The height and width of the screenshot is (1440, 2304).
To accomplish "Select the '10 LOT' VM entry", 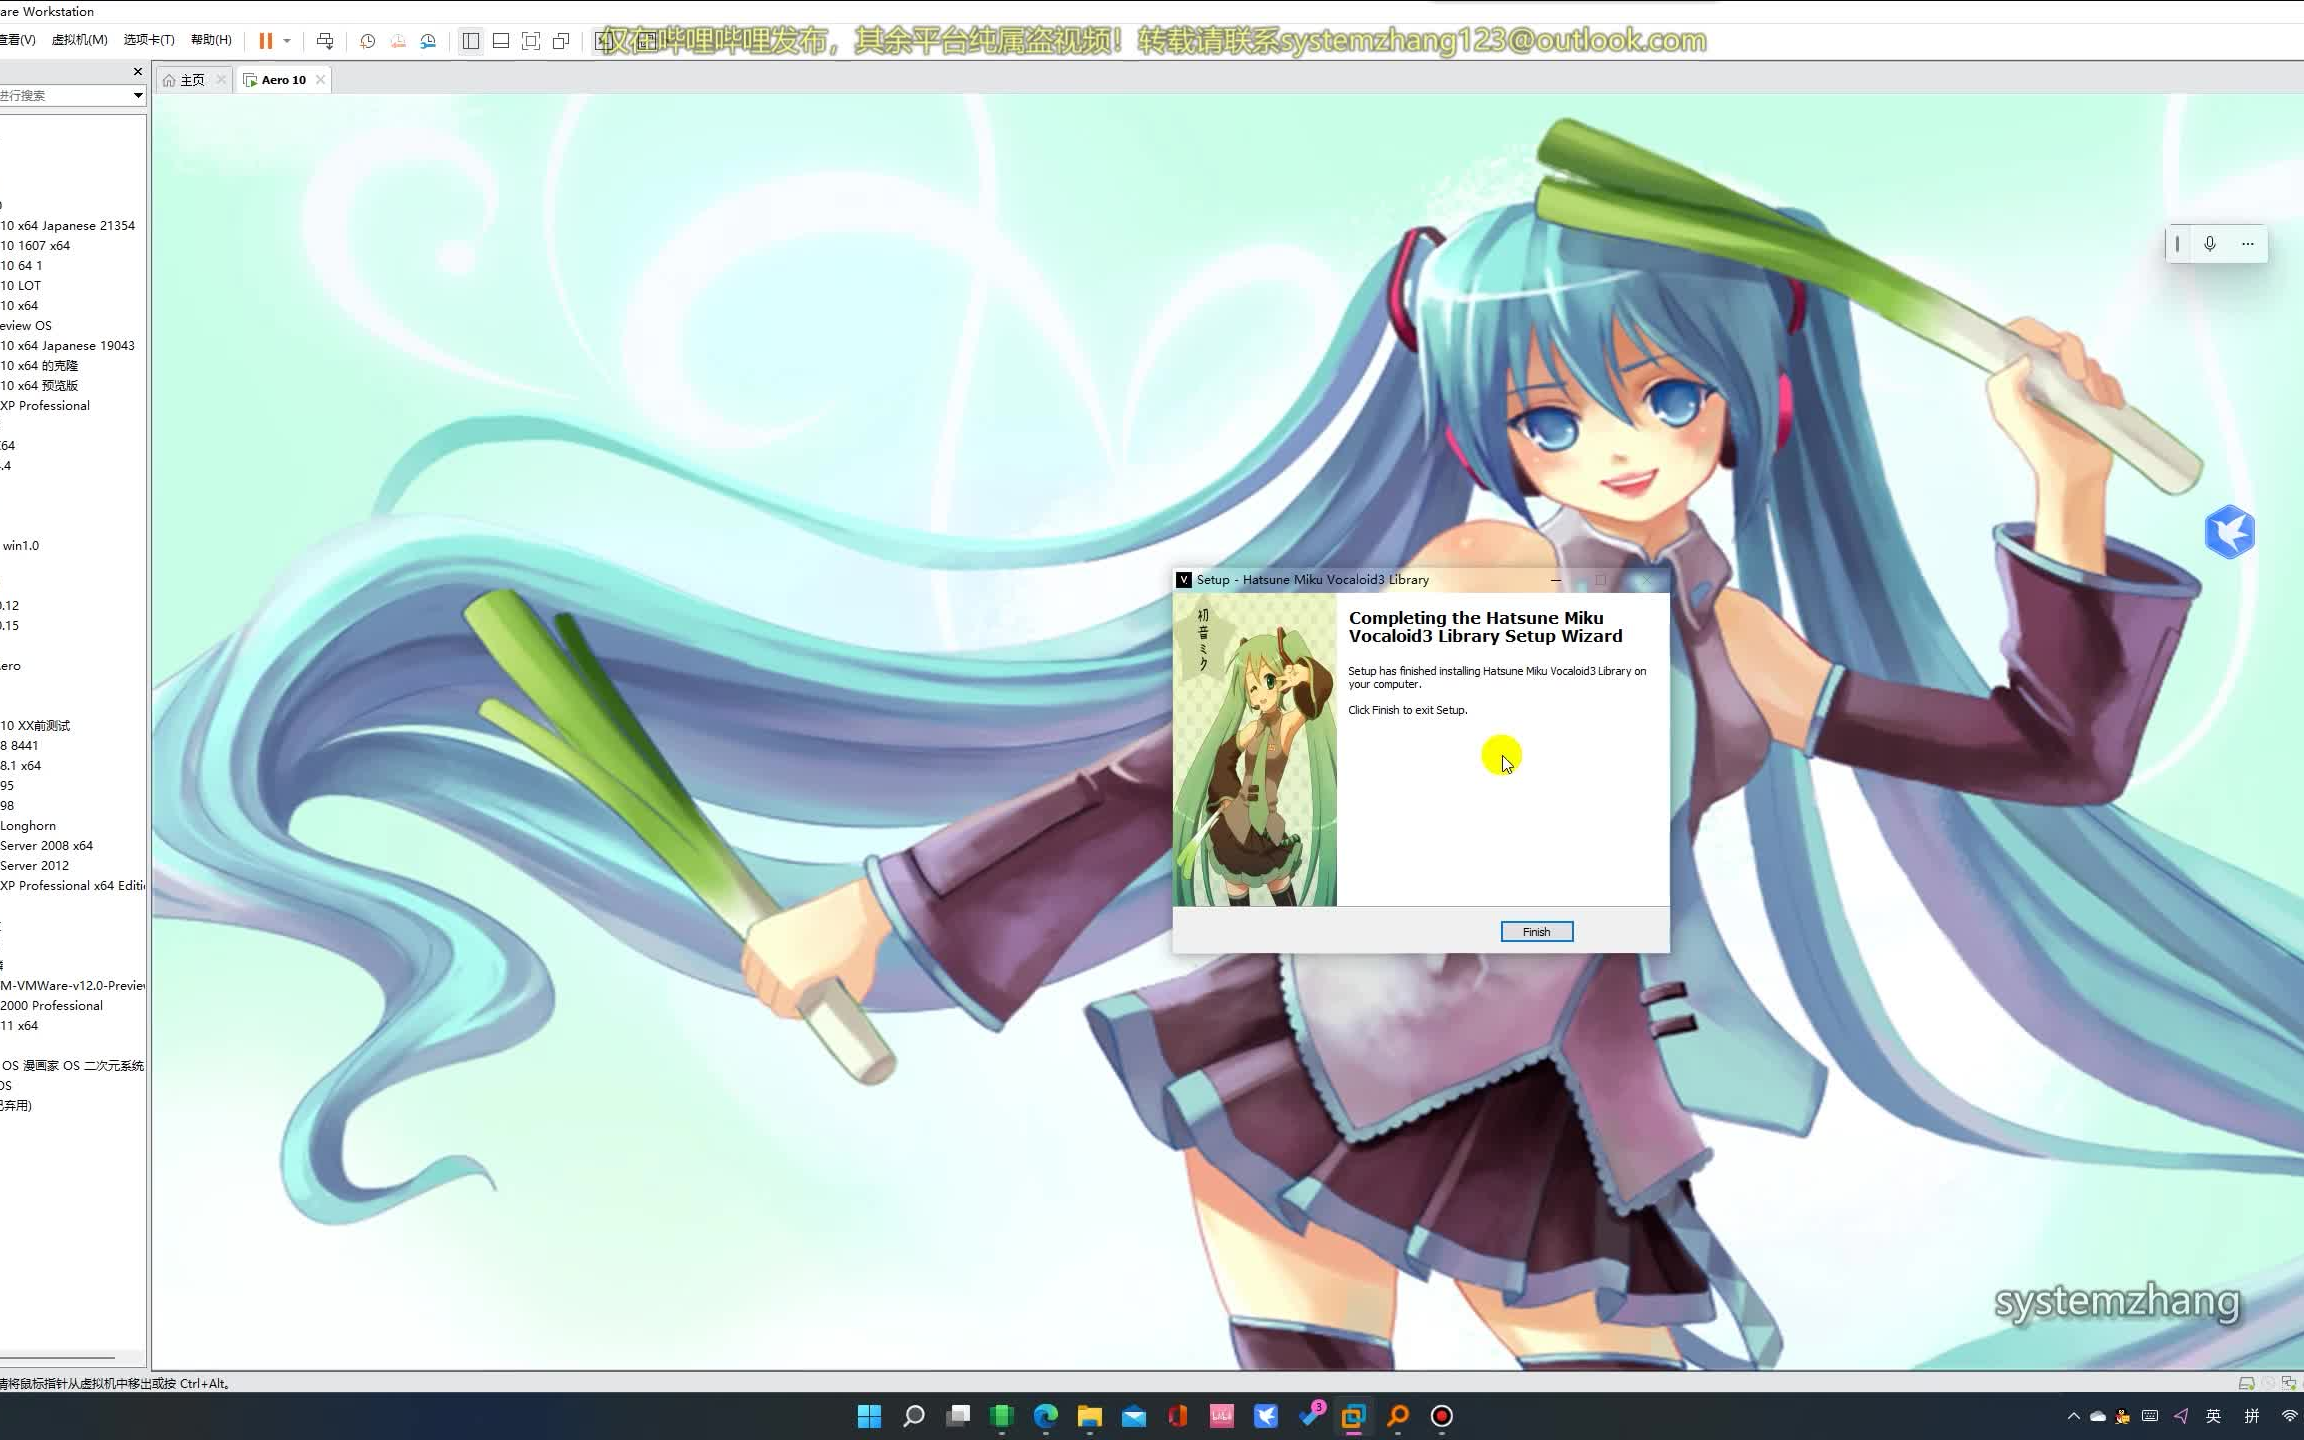I will point(21,286).
